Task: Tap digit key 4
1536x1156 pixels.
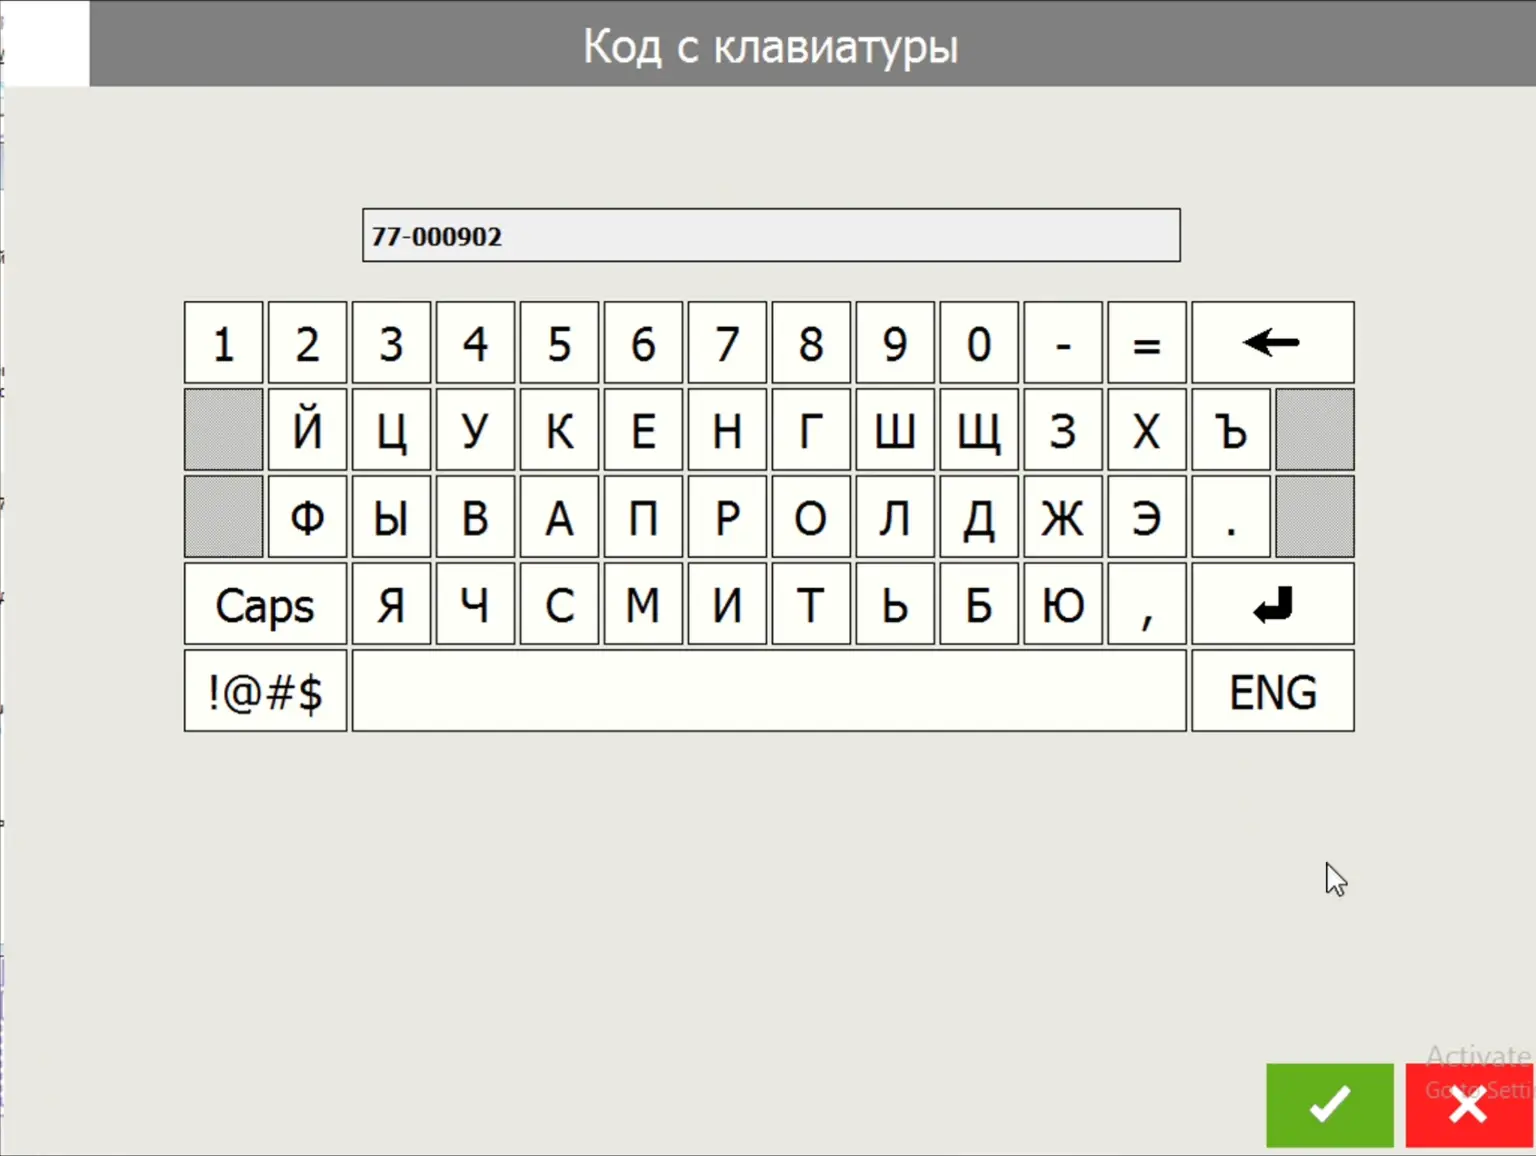Action: [475, 343]
